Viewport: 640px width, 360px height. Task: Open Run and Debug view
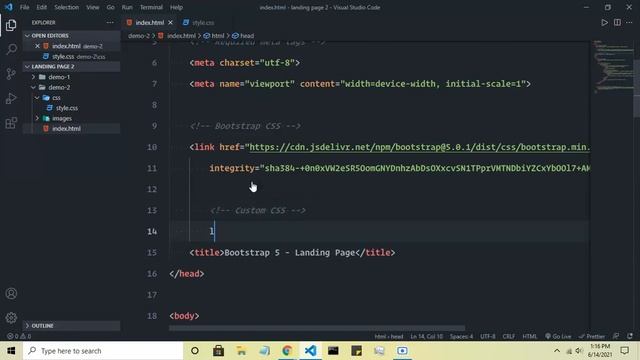11,98
